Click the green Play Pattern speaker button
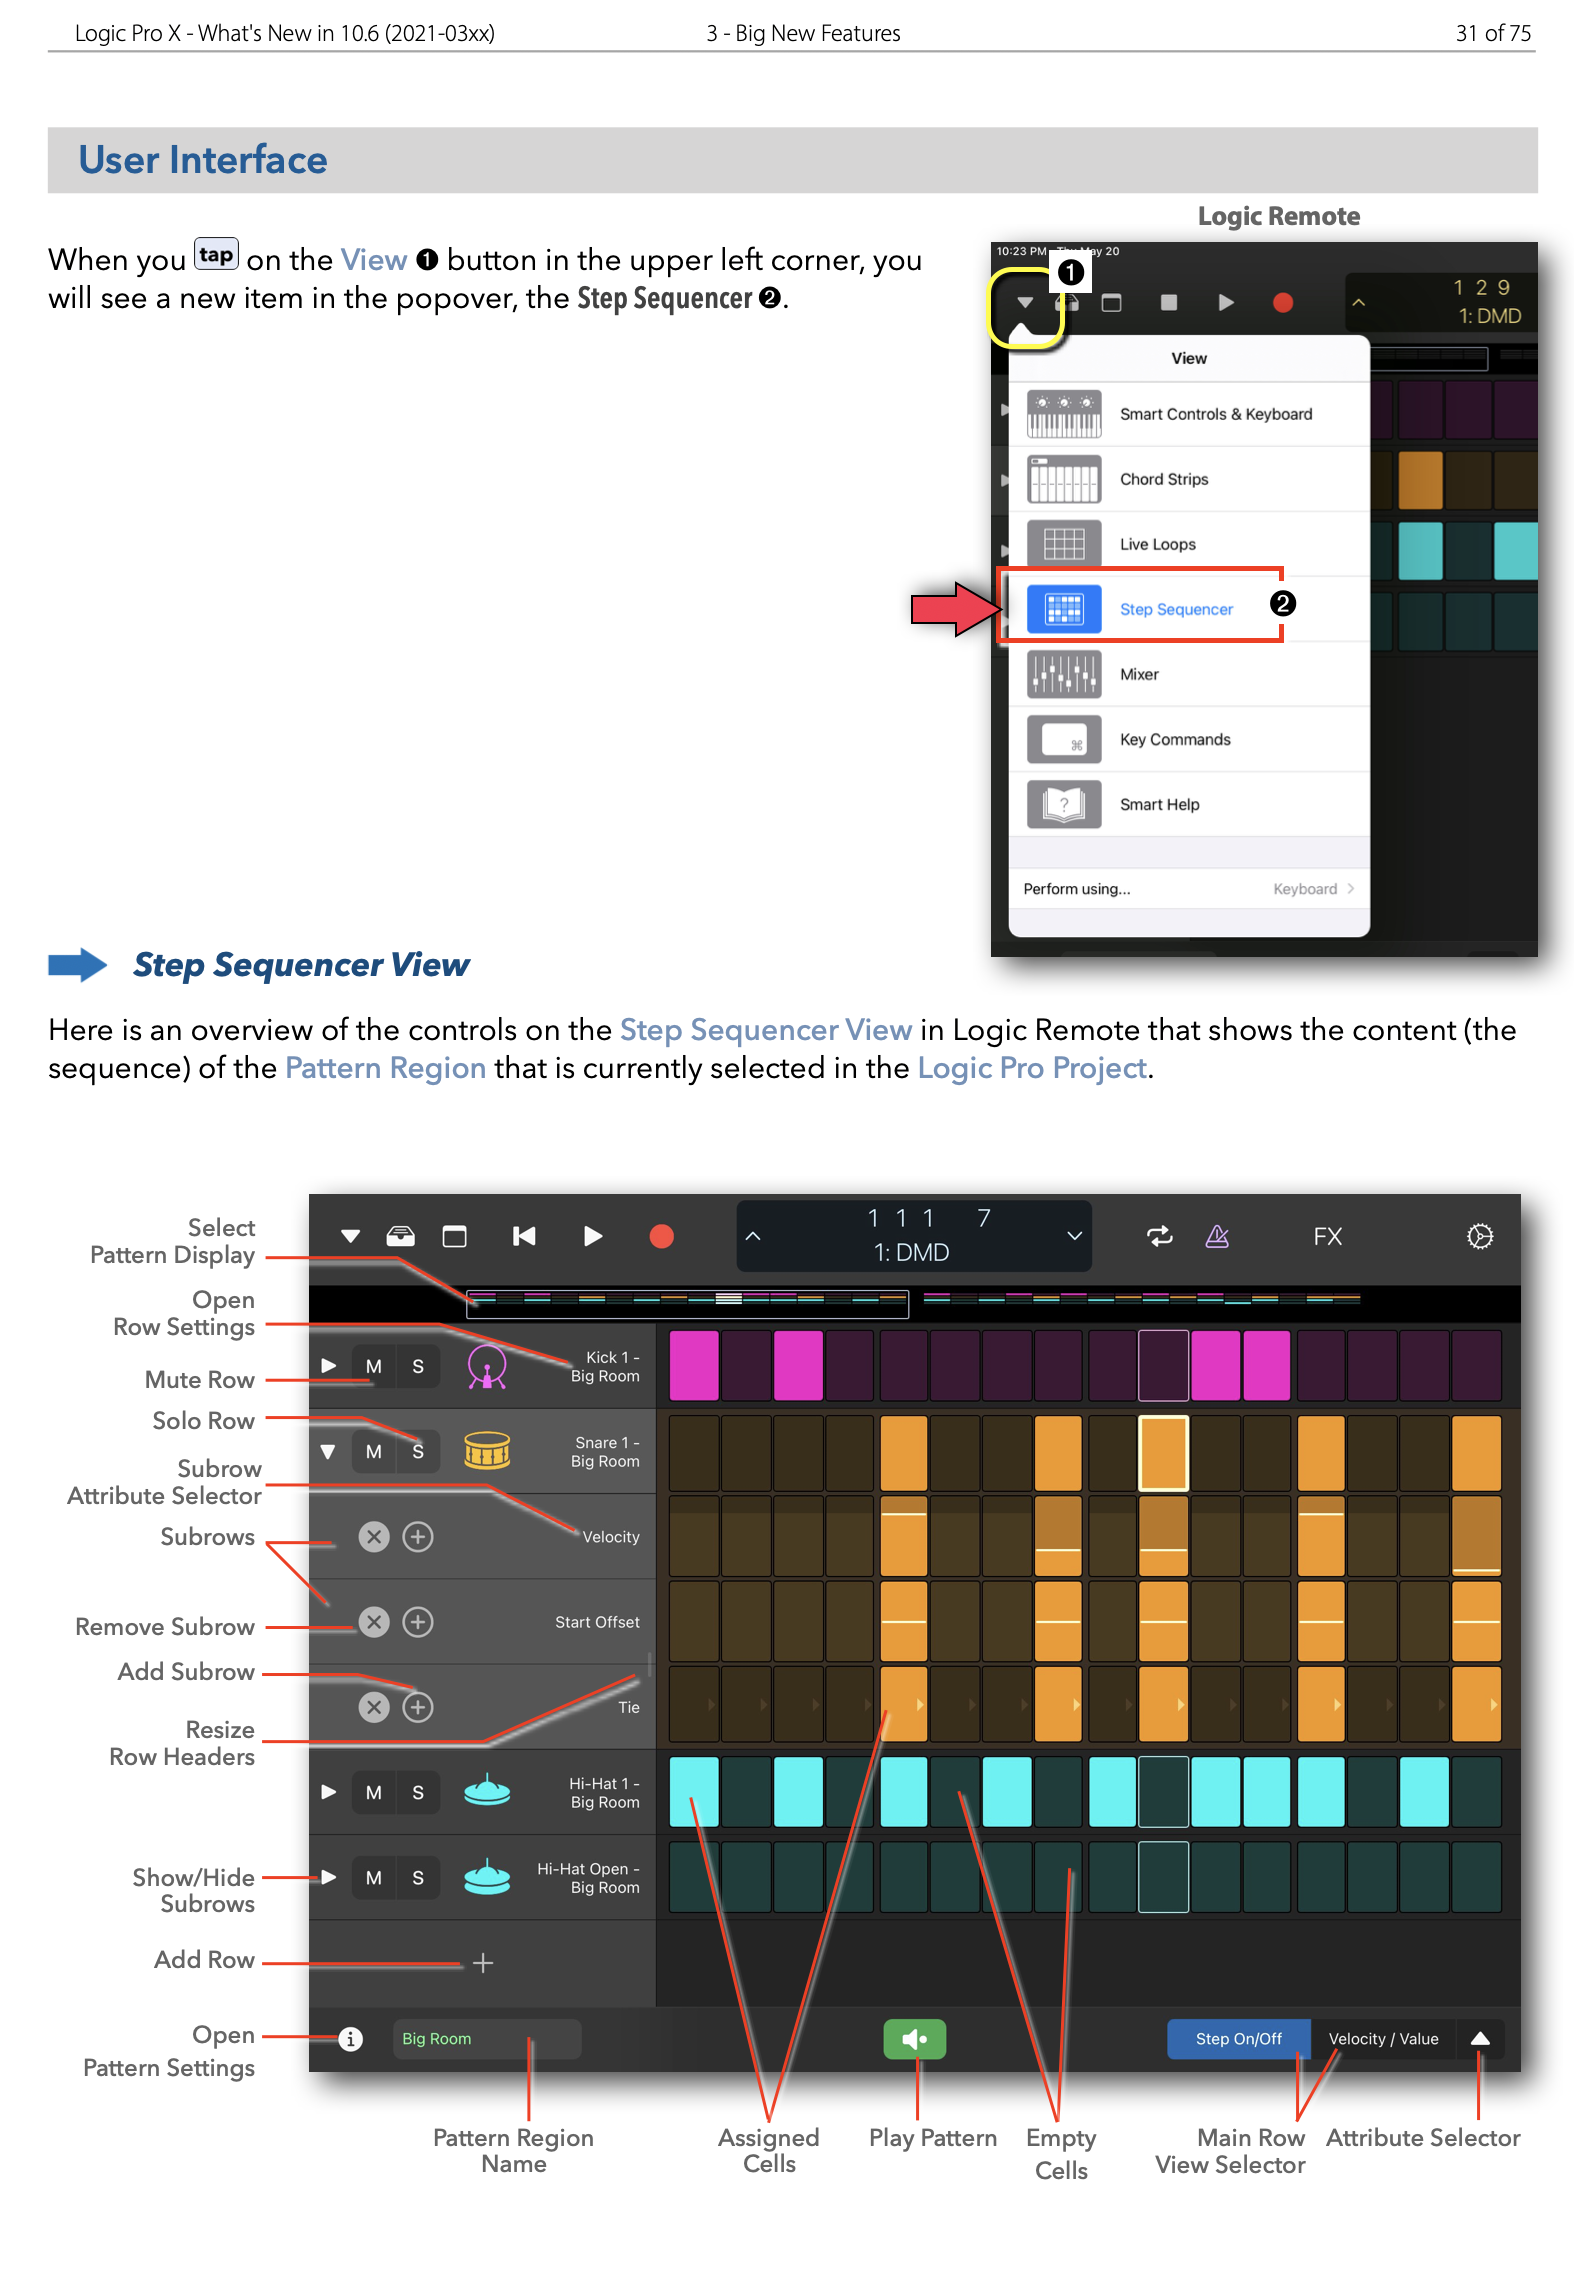The height and width of the screenshot is (2270, 1574). pyautogui.click(x=914, y=2039)
